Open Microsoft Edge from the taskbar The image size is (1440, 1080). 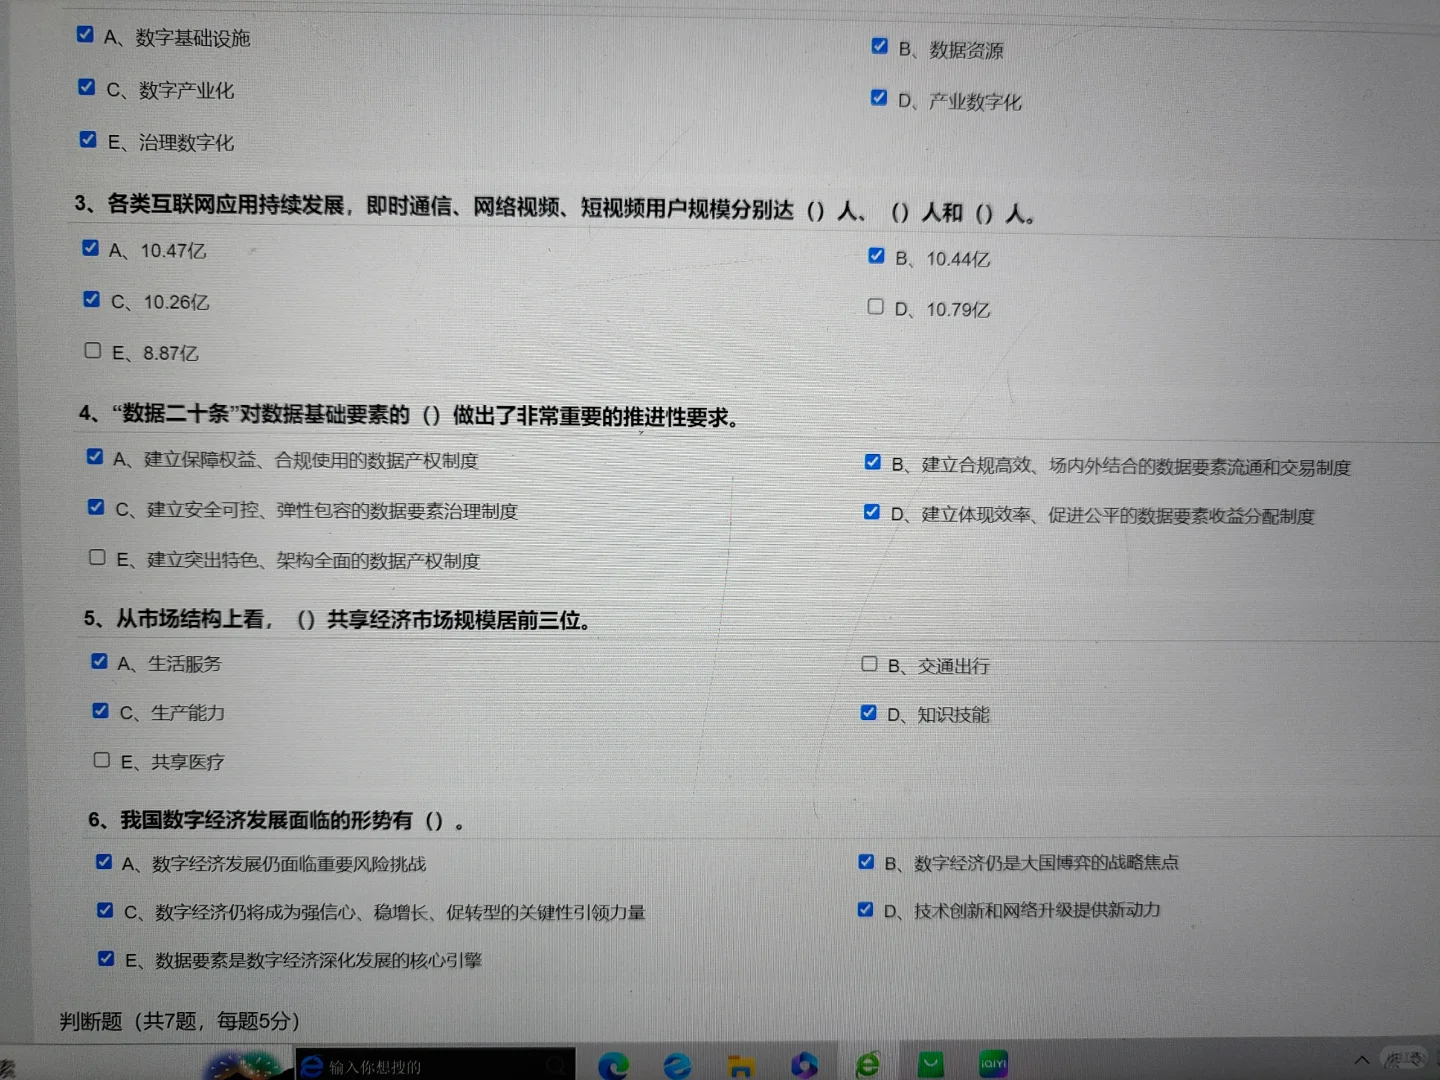click(x=613, y=1065)
